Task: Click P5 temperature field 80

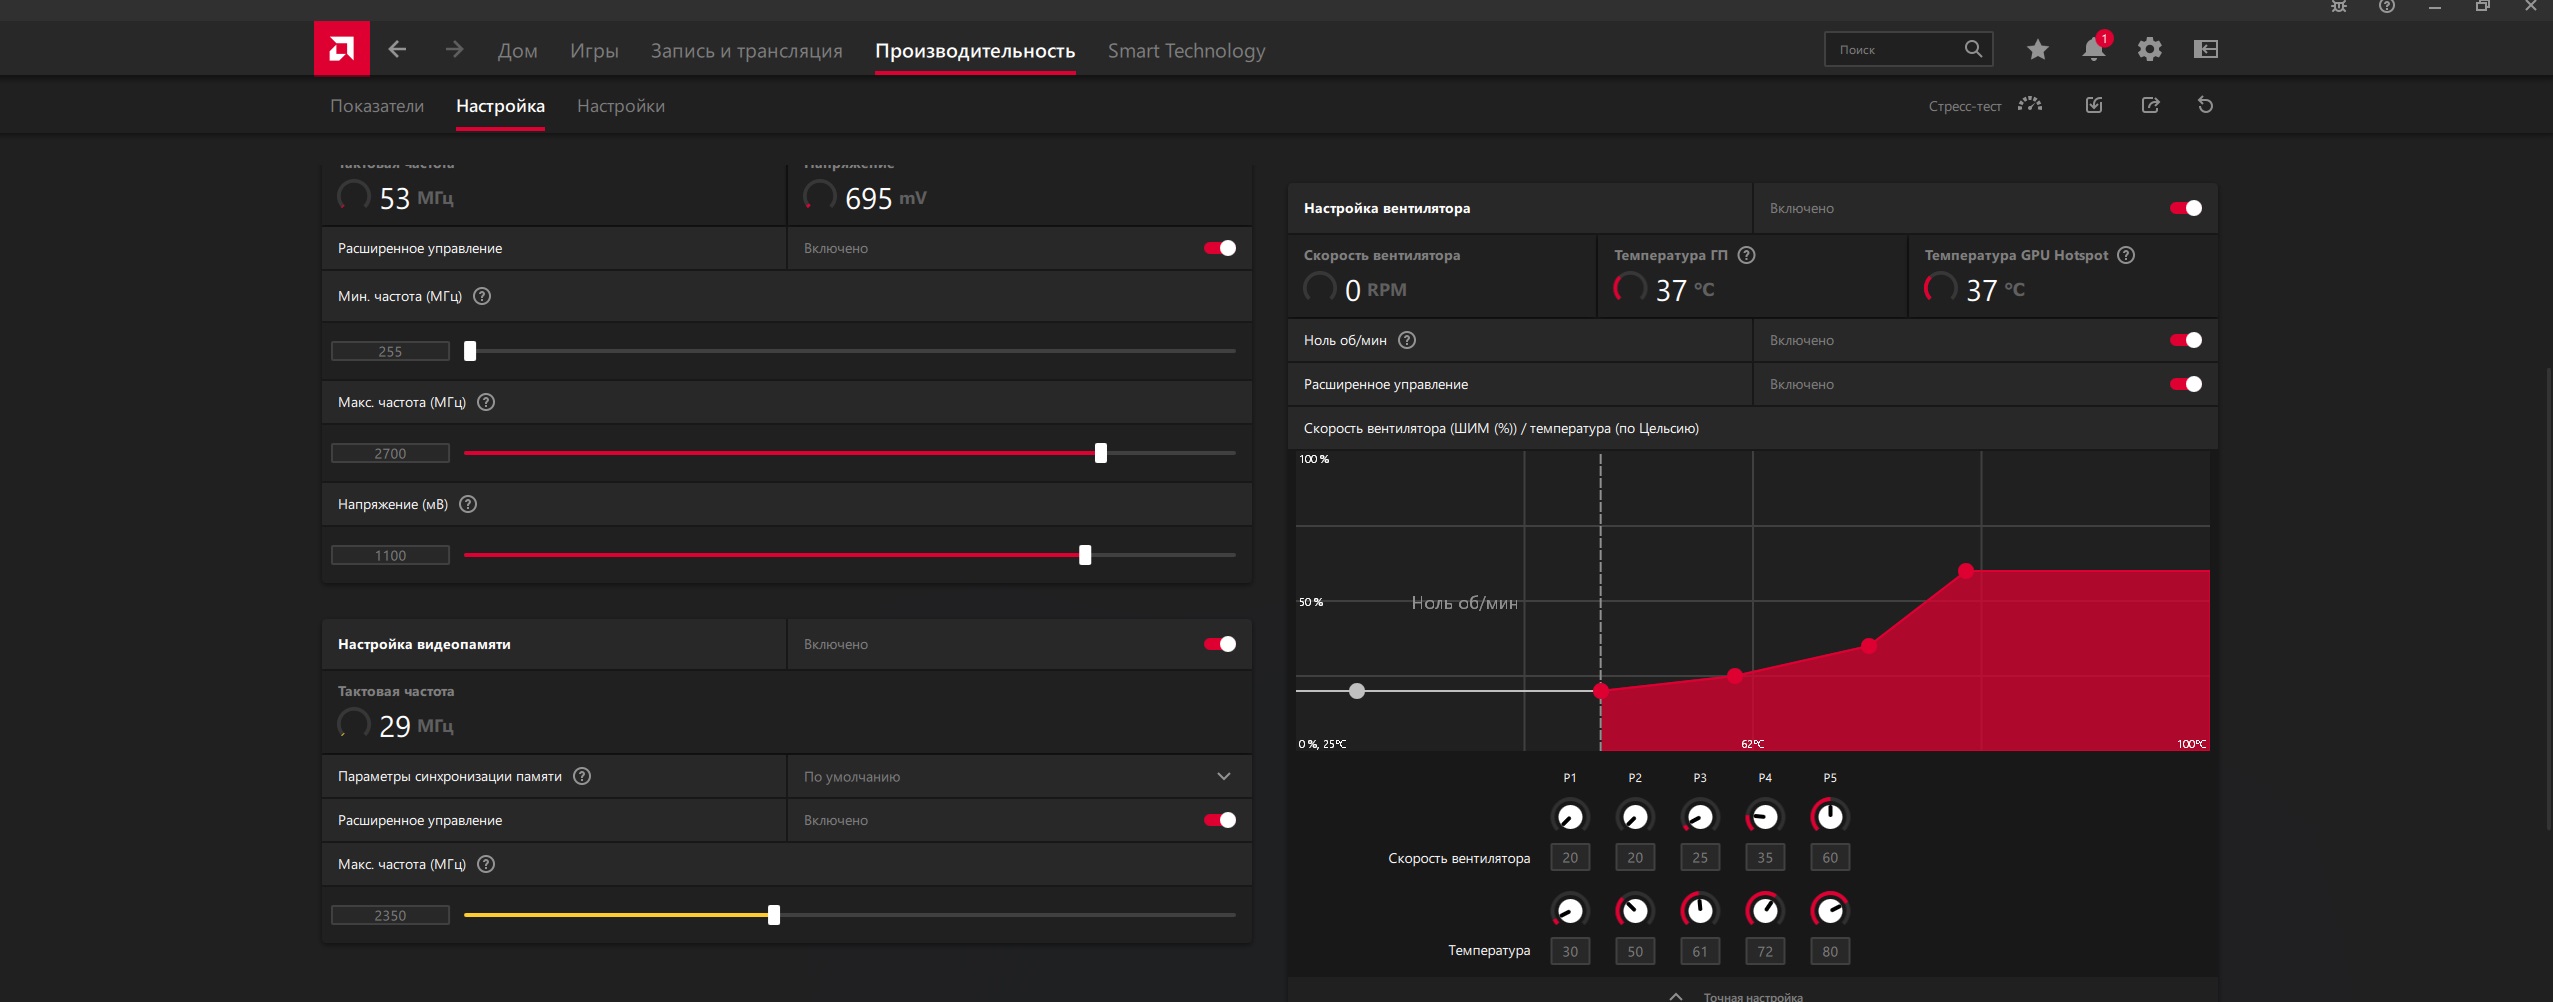Action: [1830, 951]
